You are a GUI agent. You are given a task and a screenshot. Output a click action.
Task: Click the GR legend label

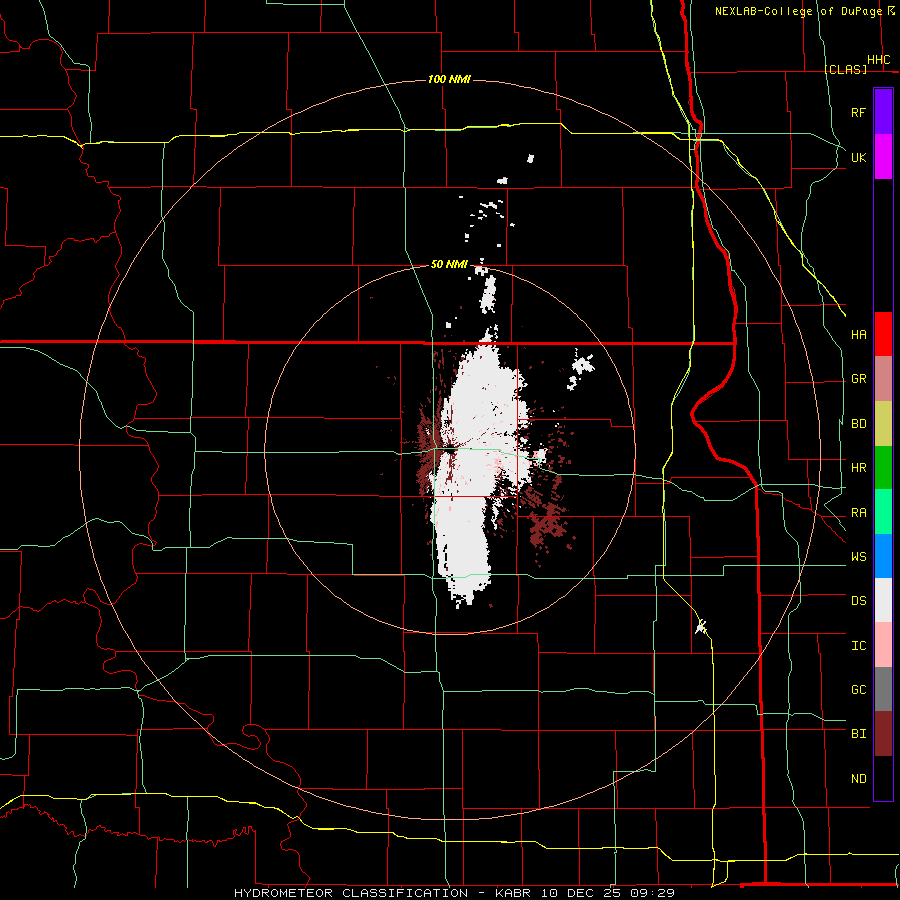click(x=859, y=379)
